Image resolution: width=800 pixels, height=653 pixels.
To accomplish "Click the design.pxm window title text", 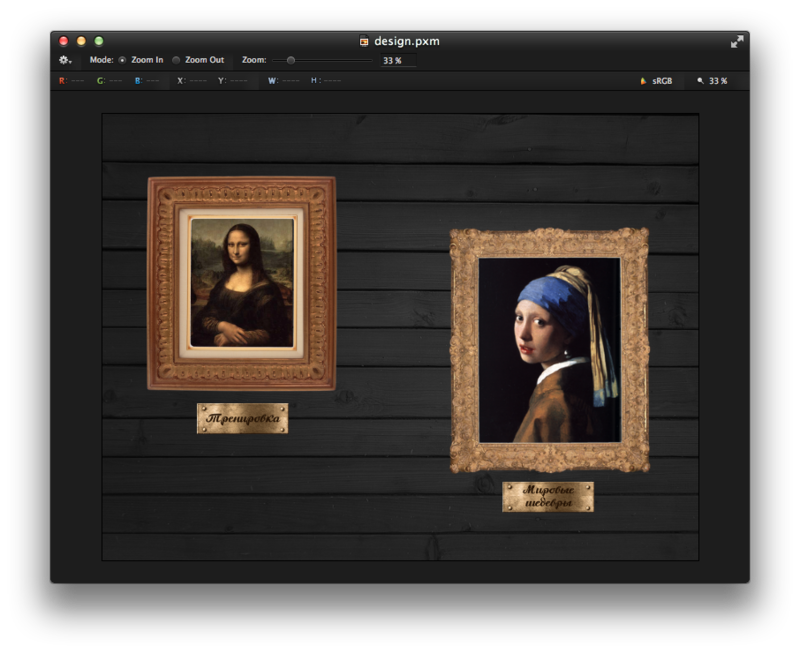I will click(407, 41).
